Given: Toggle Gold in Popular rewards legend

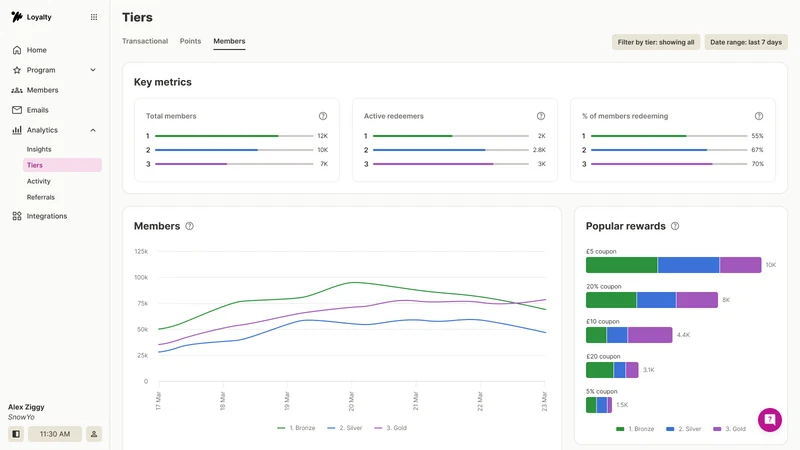Looking at the screenshot, I should tap(730, 429).
